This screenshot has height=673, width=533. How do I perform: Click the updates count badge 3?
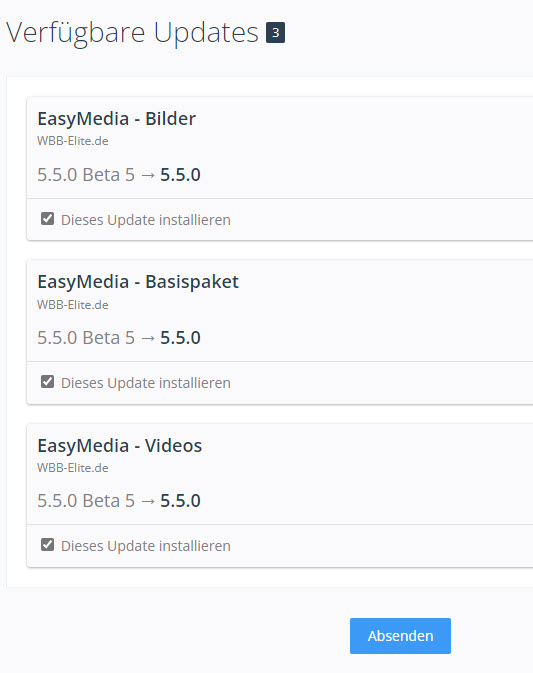tap(276, 33)
